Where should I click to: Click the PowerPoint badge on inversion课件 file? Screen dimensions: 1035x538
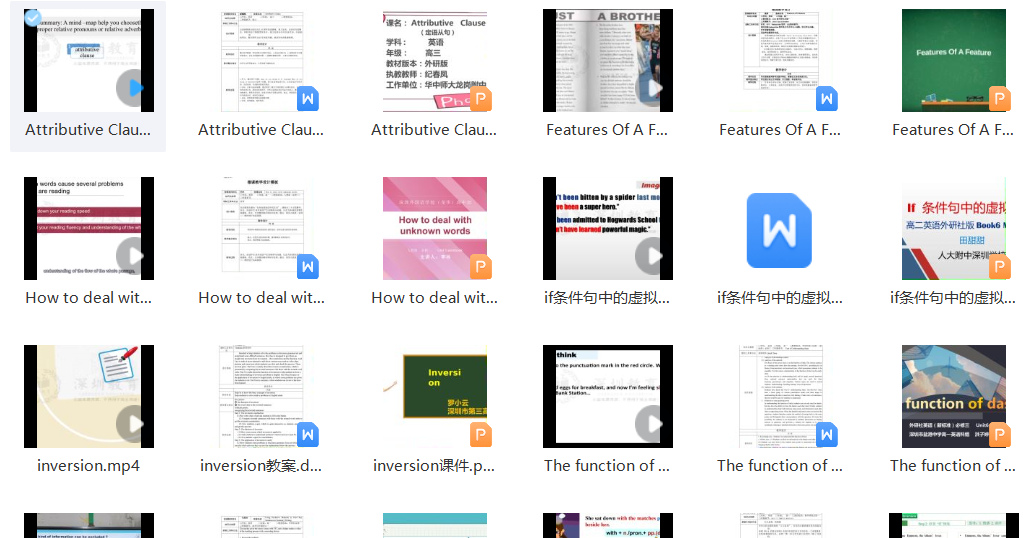[x=481, y=435]
